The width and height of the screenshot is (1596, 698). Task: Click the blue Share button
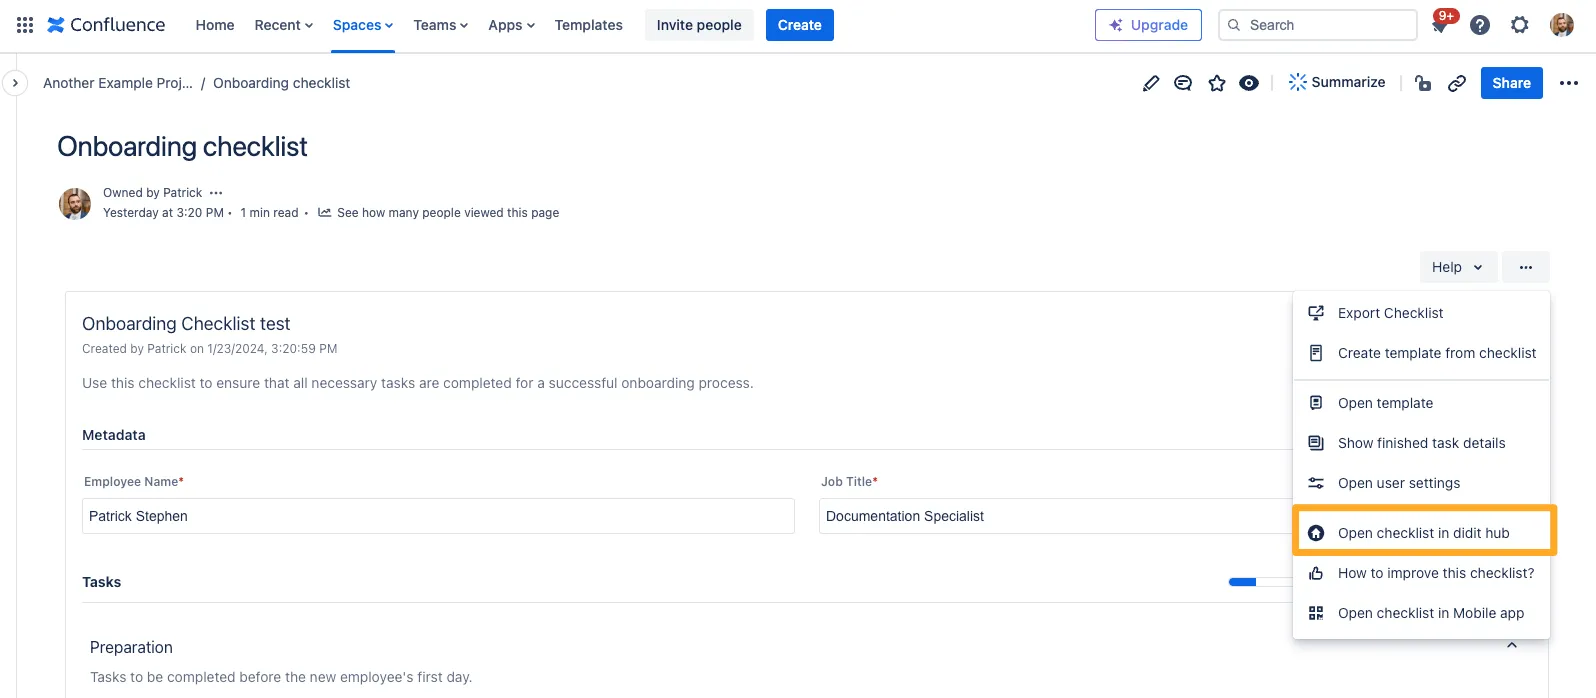click(x=1511, y=83)
